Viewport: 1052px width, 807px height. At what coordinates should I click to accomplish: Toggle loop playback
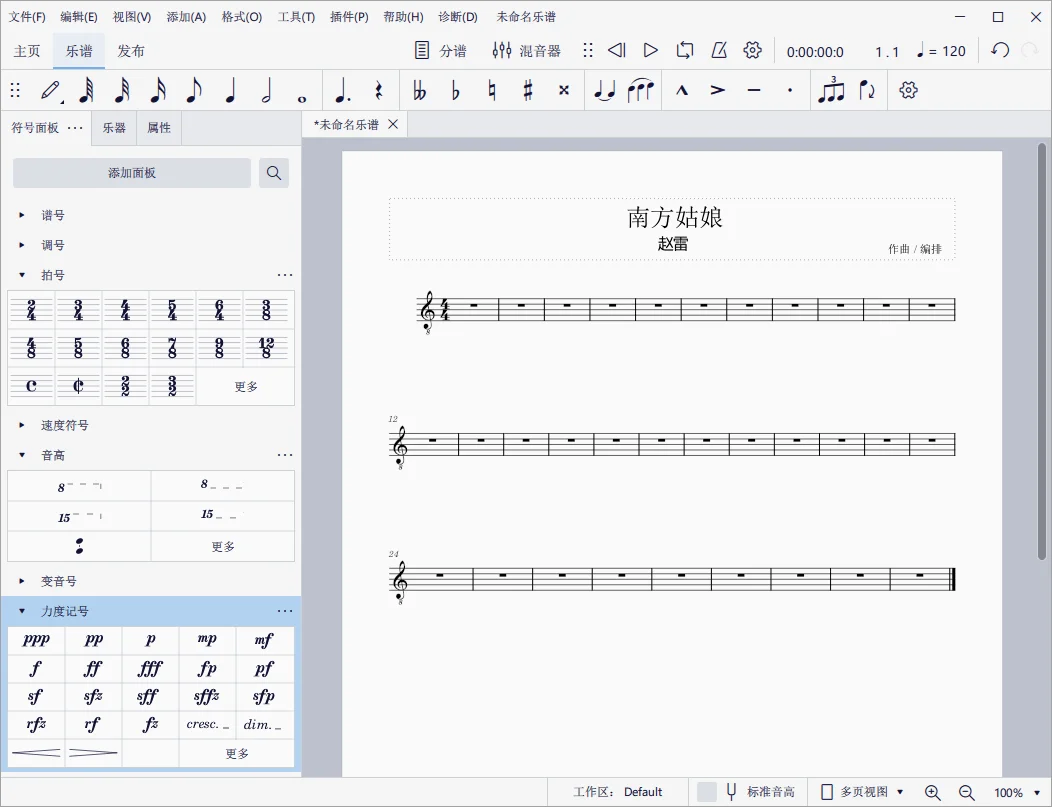coord(684,50)
